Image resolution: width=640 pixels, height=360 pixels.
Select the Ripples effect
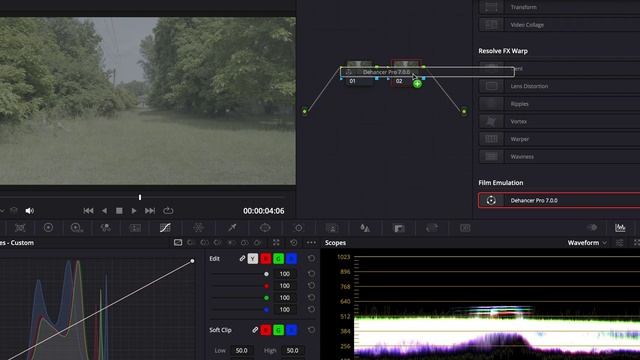point(559,104)
